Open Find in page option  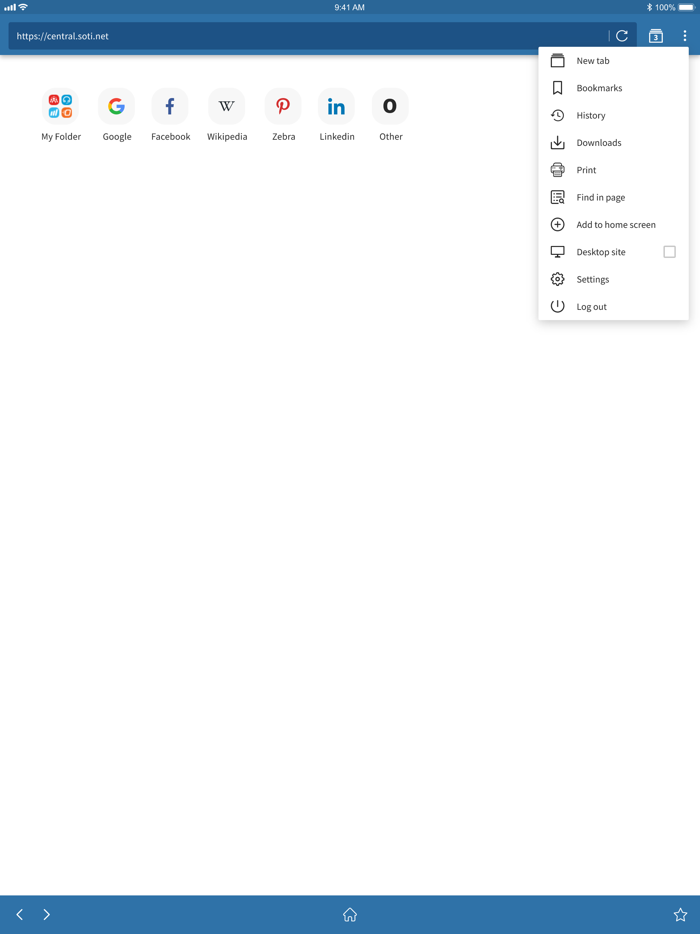point(614,197)
